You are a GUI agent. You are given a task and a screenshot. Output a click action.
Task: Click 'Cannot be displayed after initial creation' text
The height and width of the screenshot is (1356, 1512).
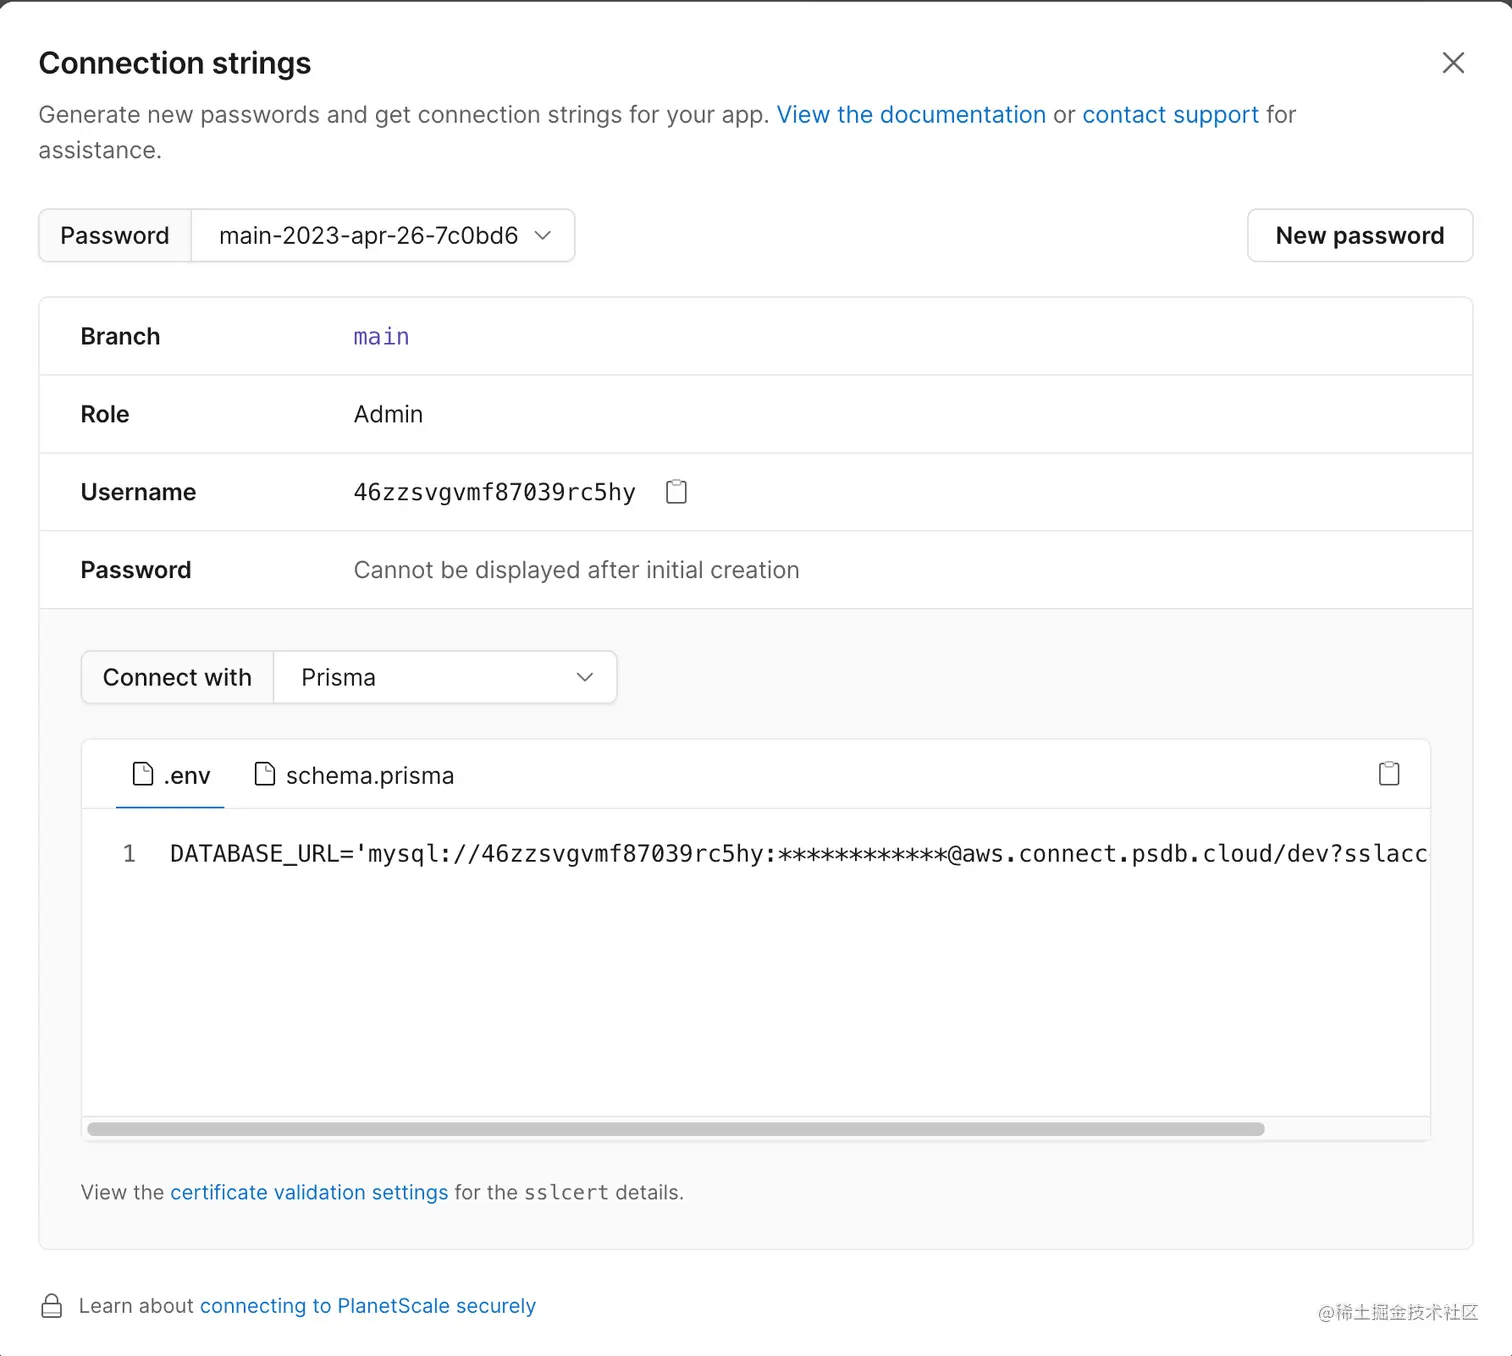576,570
